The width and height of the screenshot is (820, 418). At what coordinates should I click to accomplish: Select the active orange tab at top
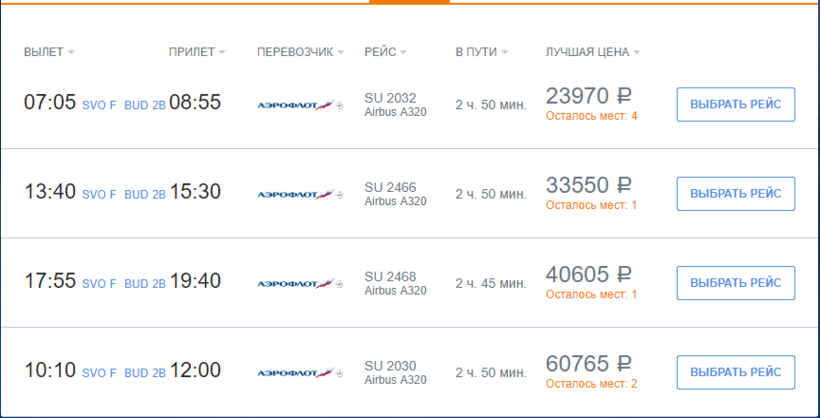(409, 2)
